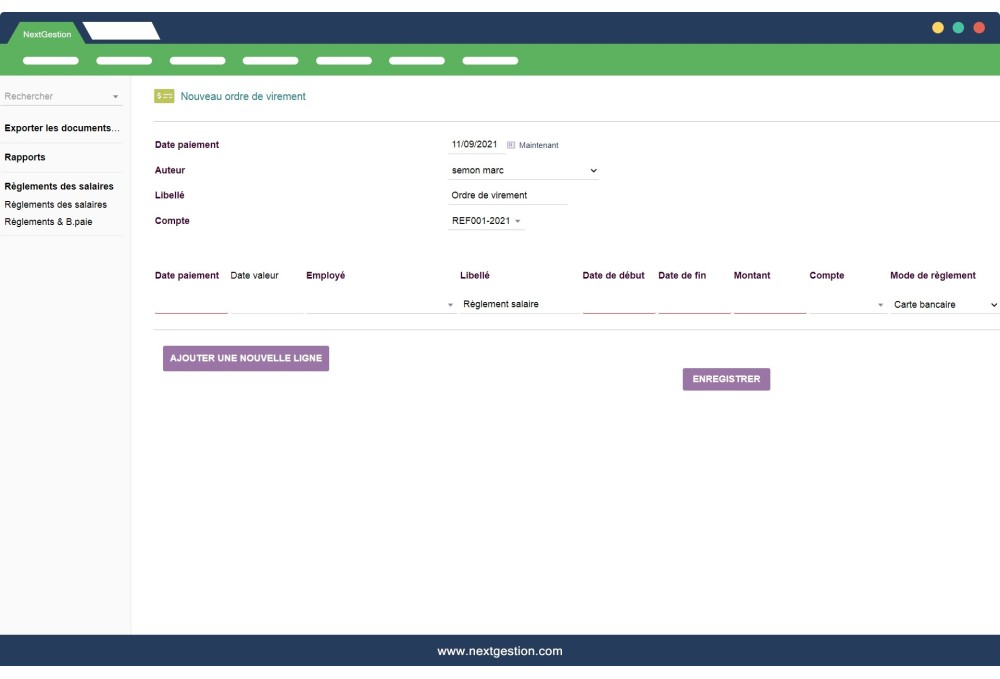Click AJOUTER UNE NOUVELLE LIGNE
The width and height of the screenshot is (1000, 679).
[246, 357]
